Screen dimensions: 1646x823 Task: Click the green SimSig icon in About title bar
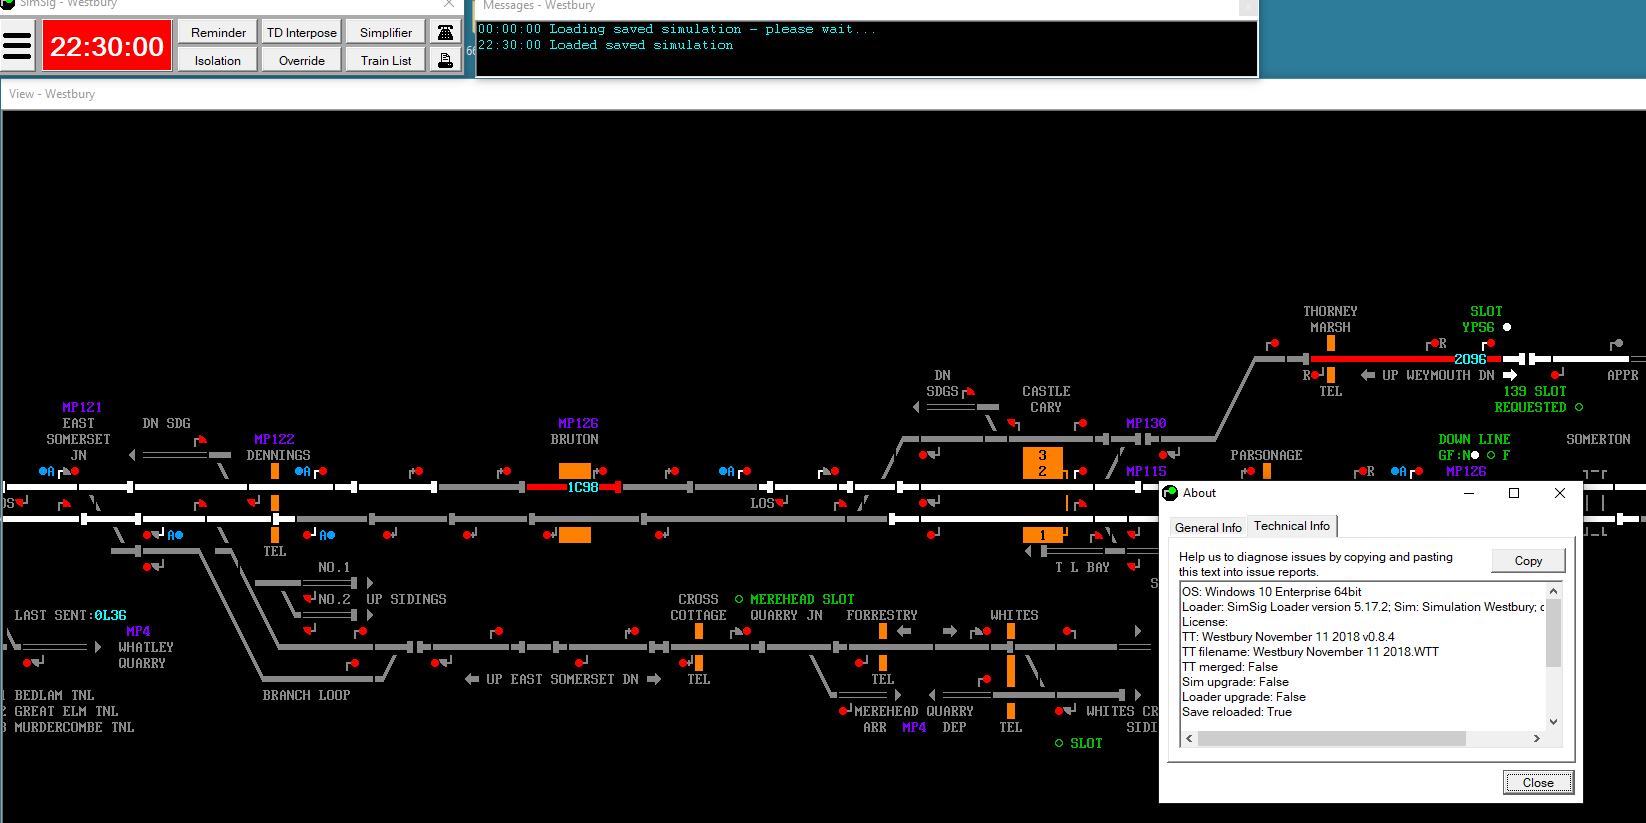[1170, 493]
